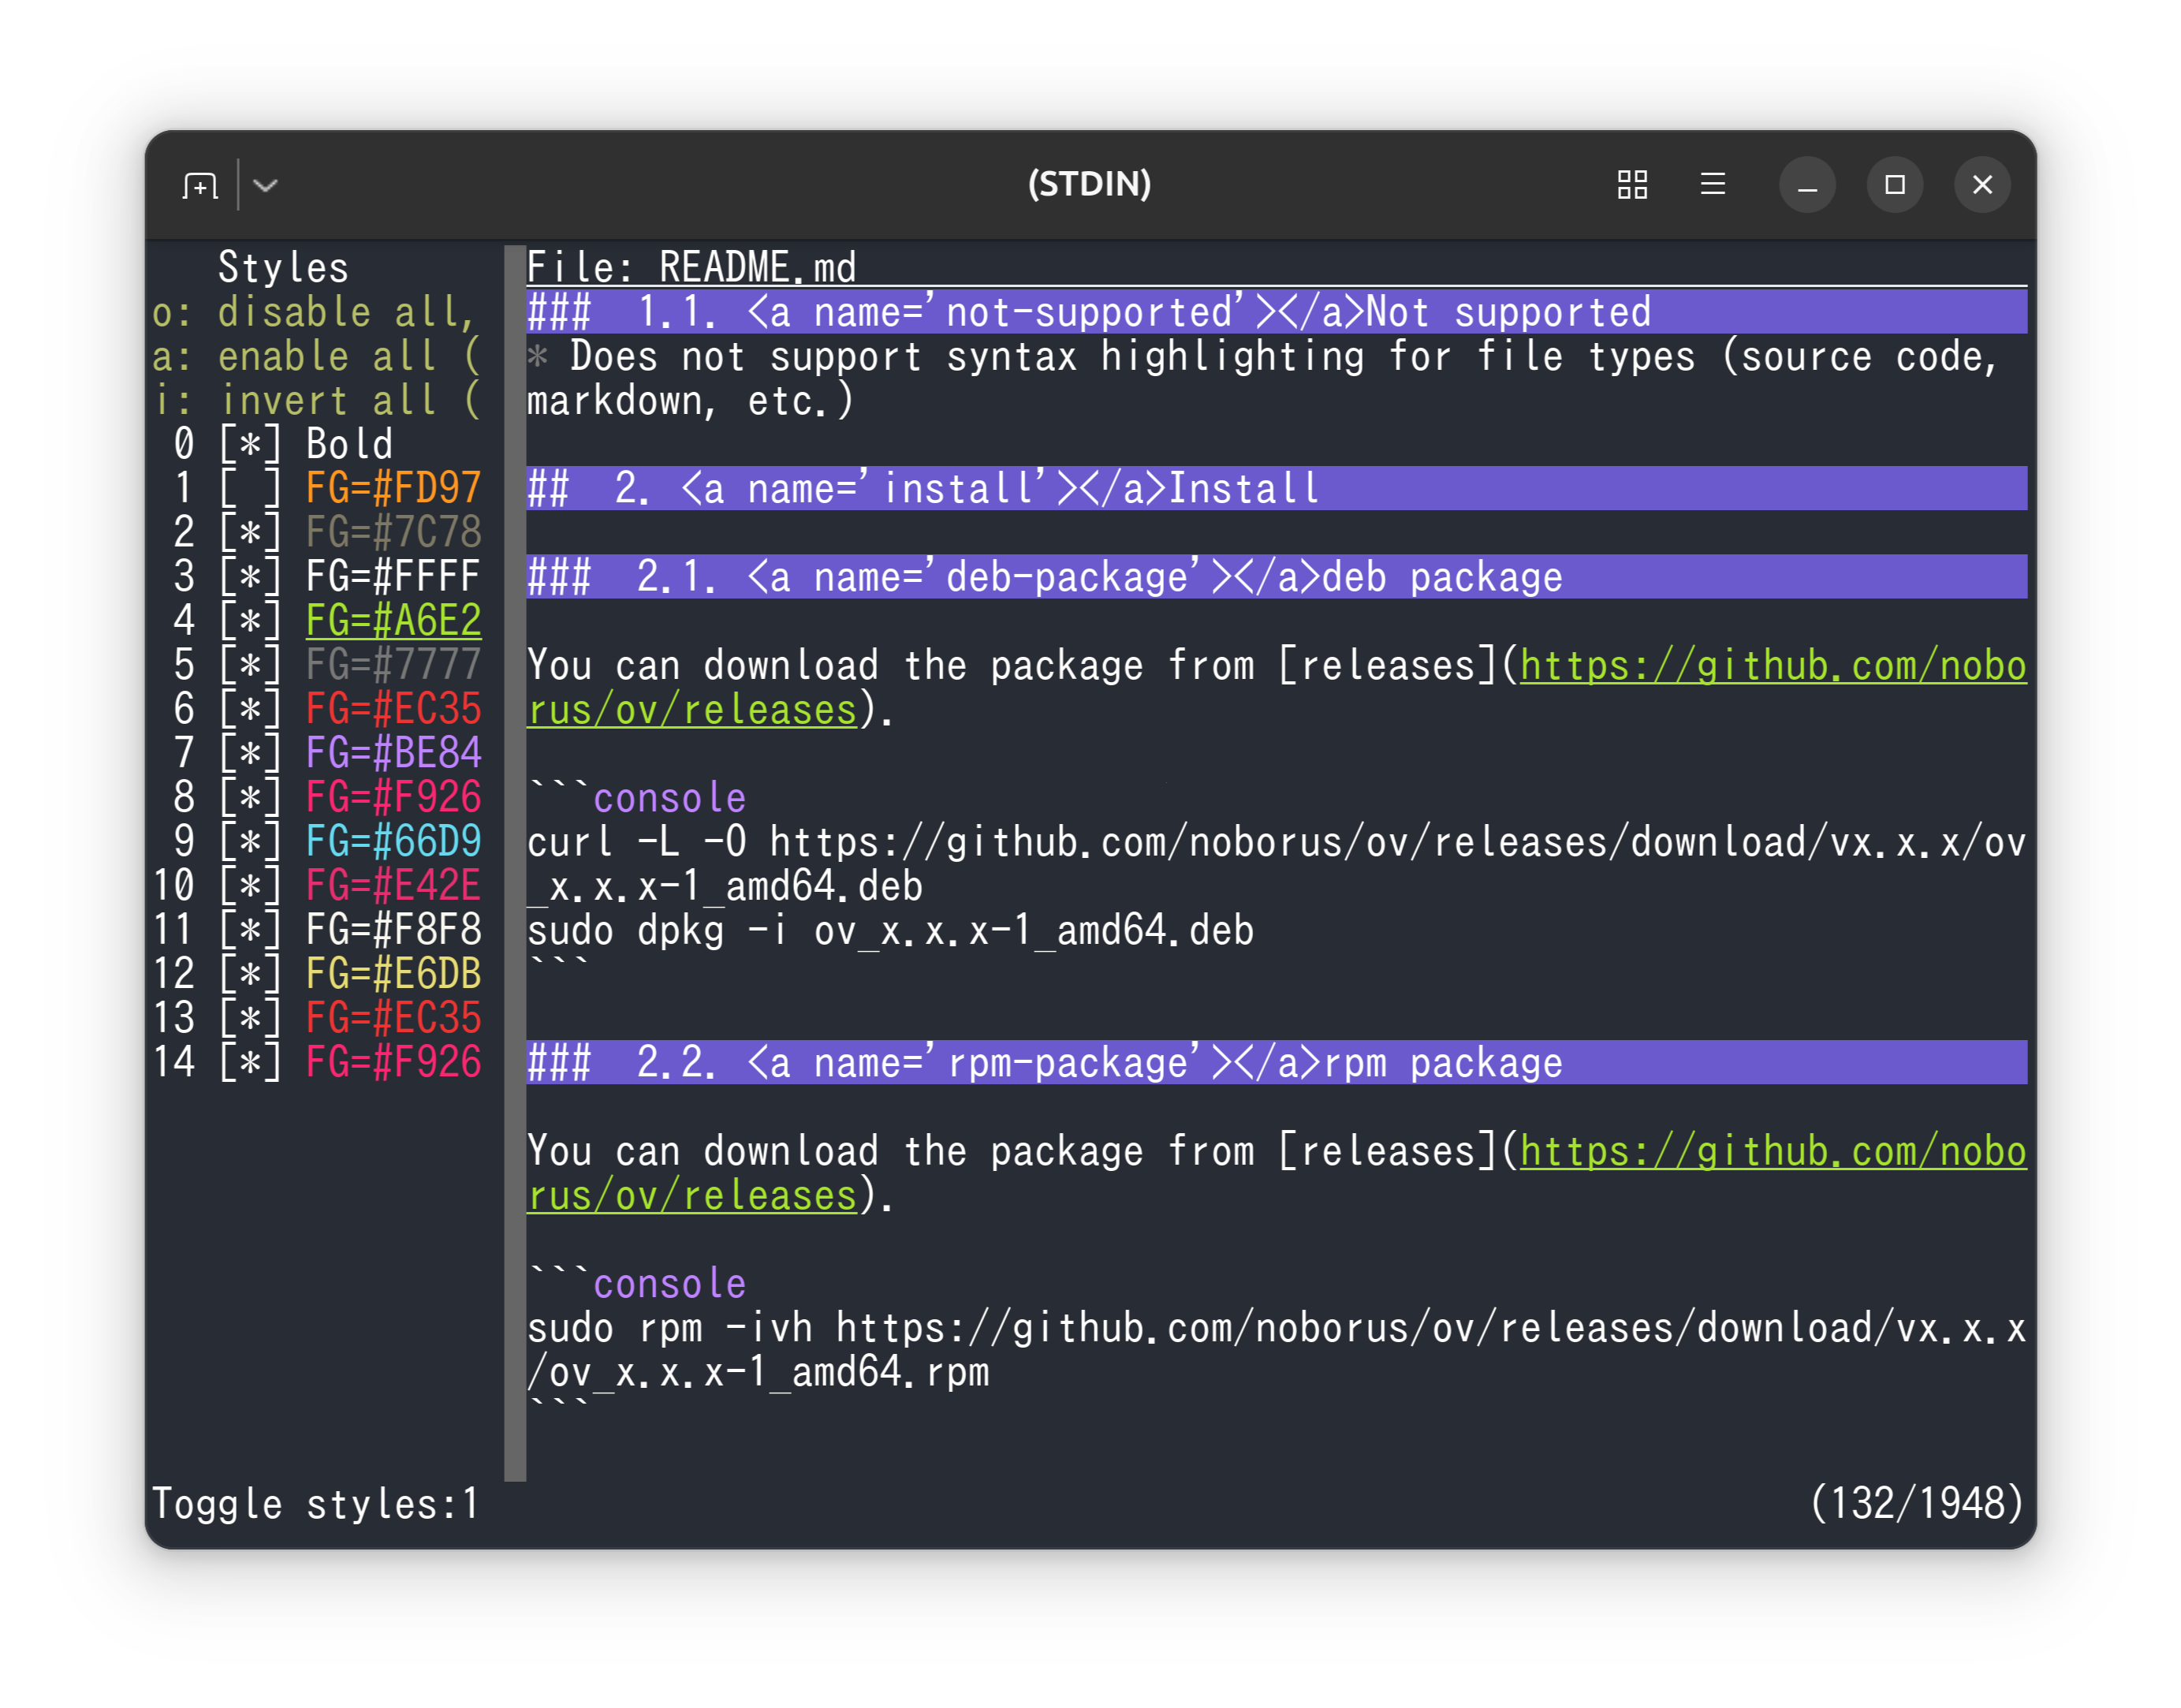Screen dimensions: 2181x1708
Task: Open the tab overview grid
Action: click(x=1631, y=184)
